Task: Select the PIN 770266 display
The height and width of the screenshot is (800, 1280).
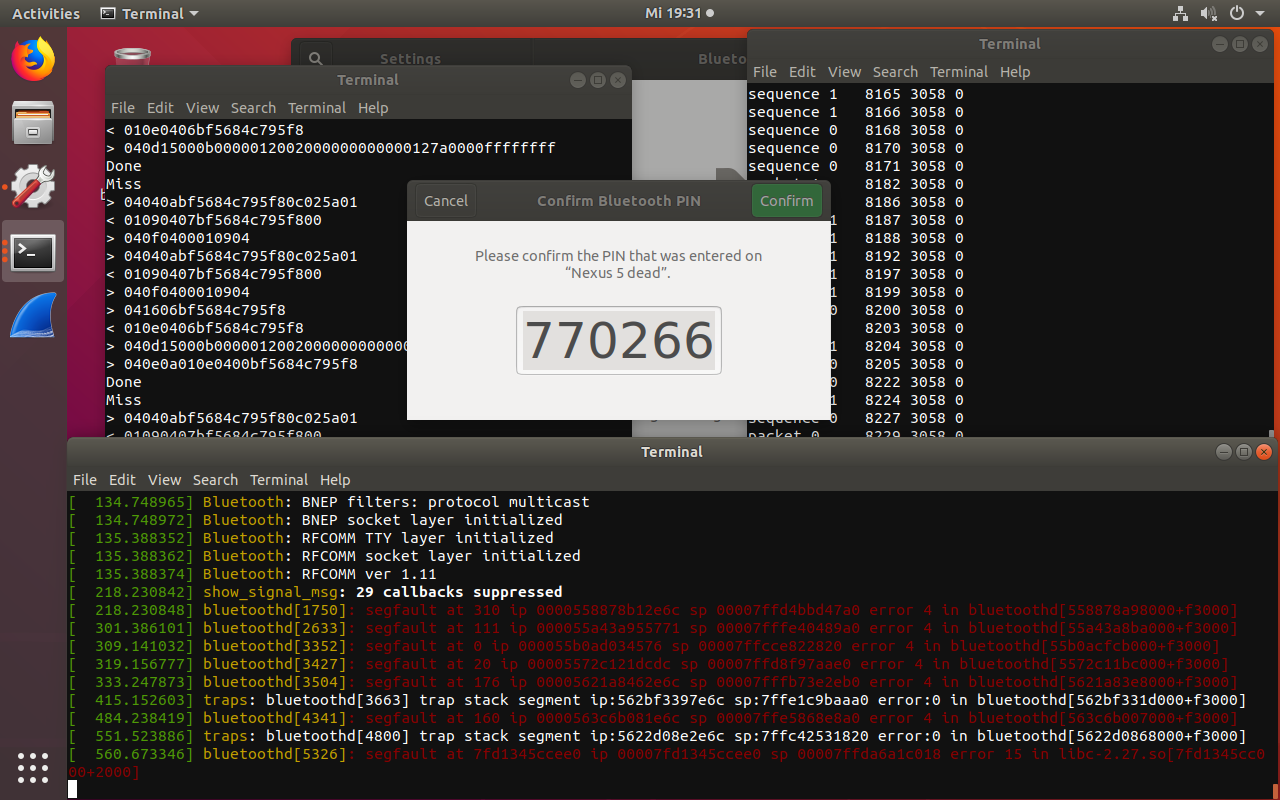Action: pyautogui.click(x=619, y=341)
